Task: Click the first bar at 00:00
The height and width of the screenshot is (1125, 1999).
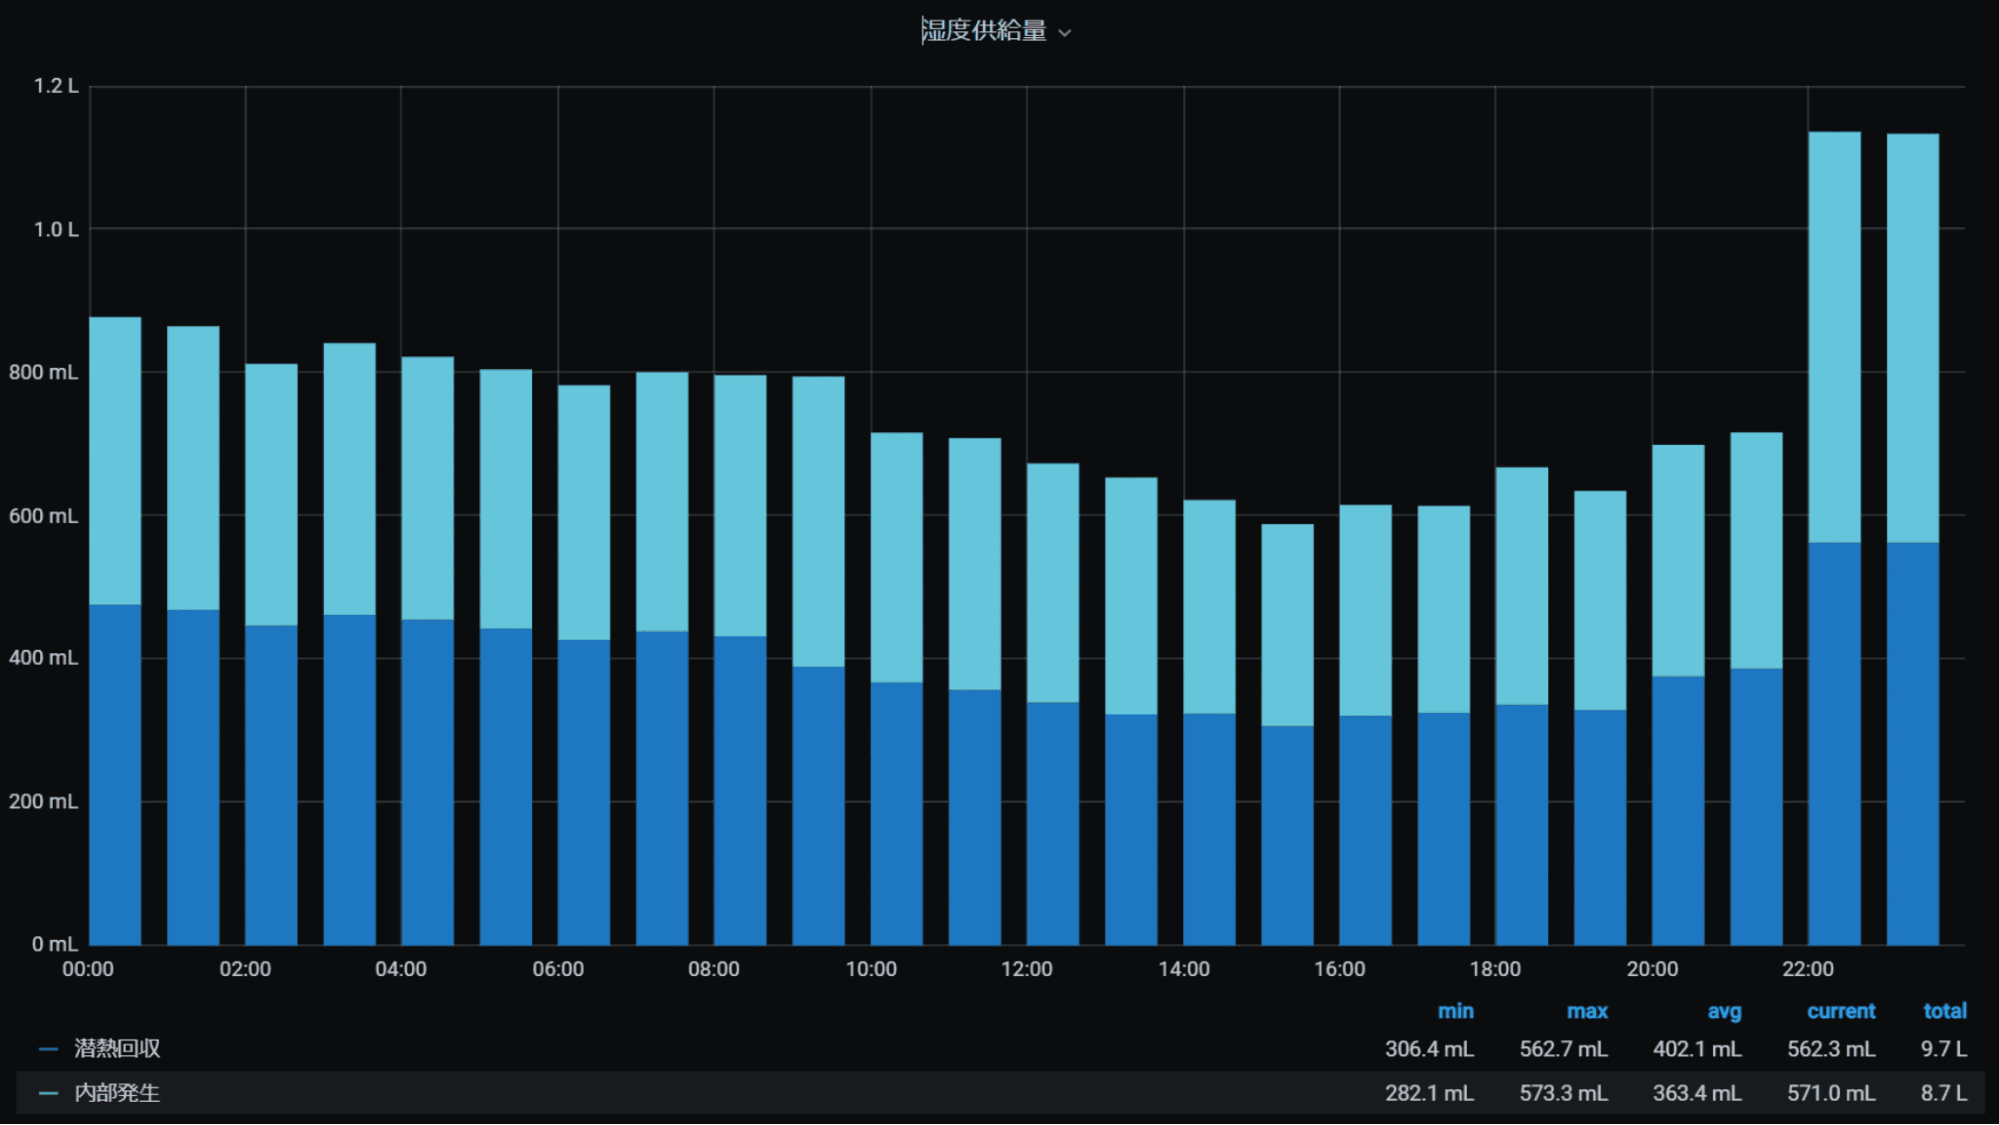Action: [115, 630]
